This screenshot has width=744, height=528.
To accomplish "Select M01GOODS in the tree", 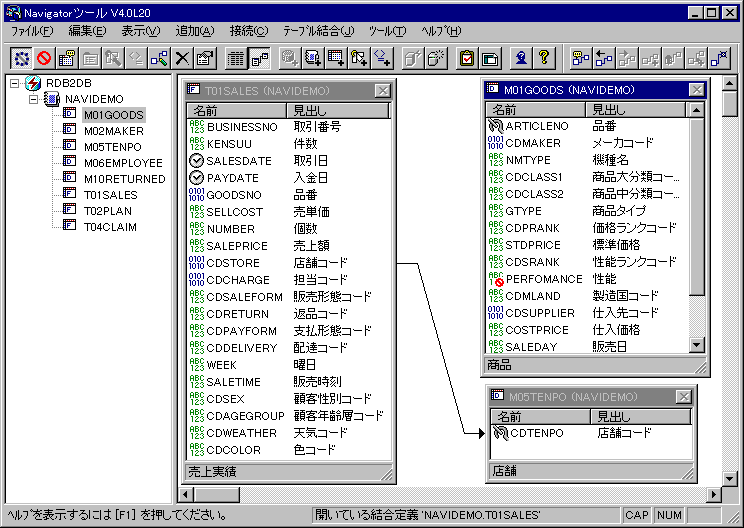I will pos(114,115).
